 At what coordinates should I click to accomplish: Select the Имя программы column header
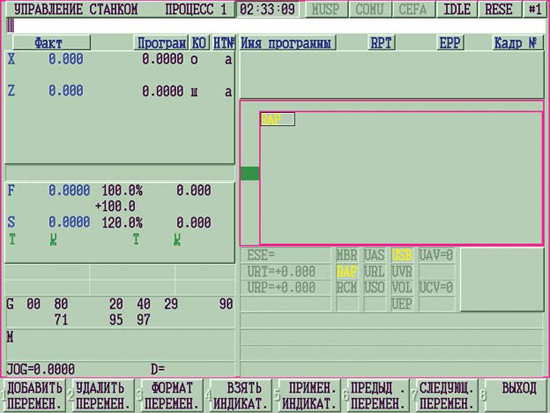click(287, 43)
